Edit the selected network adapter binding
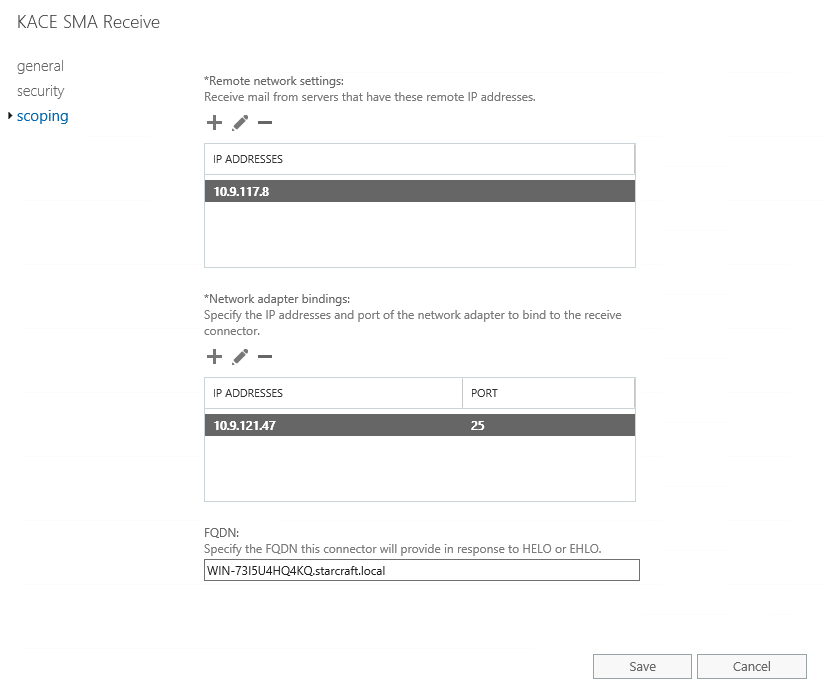 click(x=240, y=357)
